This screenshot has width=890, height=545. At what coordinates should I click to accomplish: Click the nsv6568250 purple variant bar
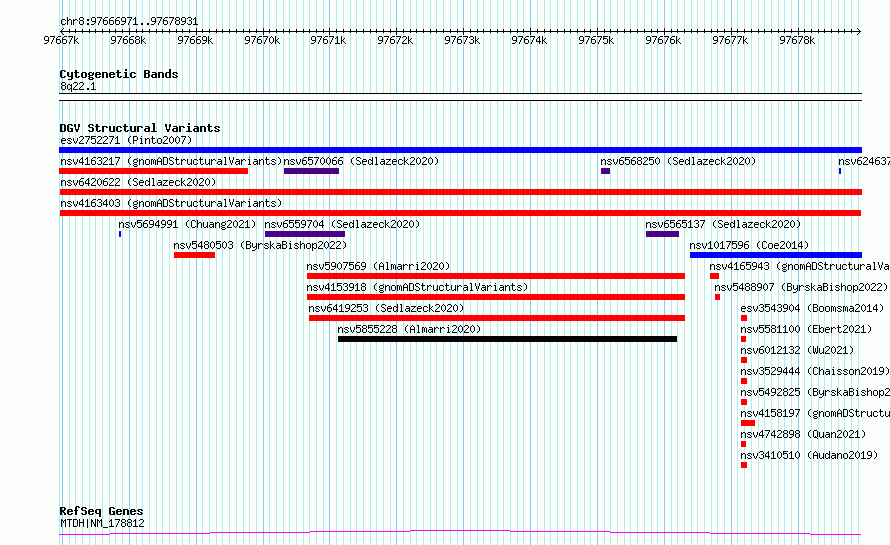(x=606, y=171)
